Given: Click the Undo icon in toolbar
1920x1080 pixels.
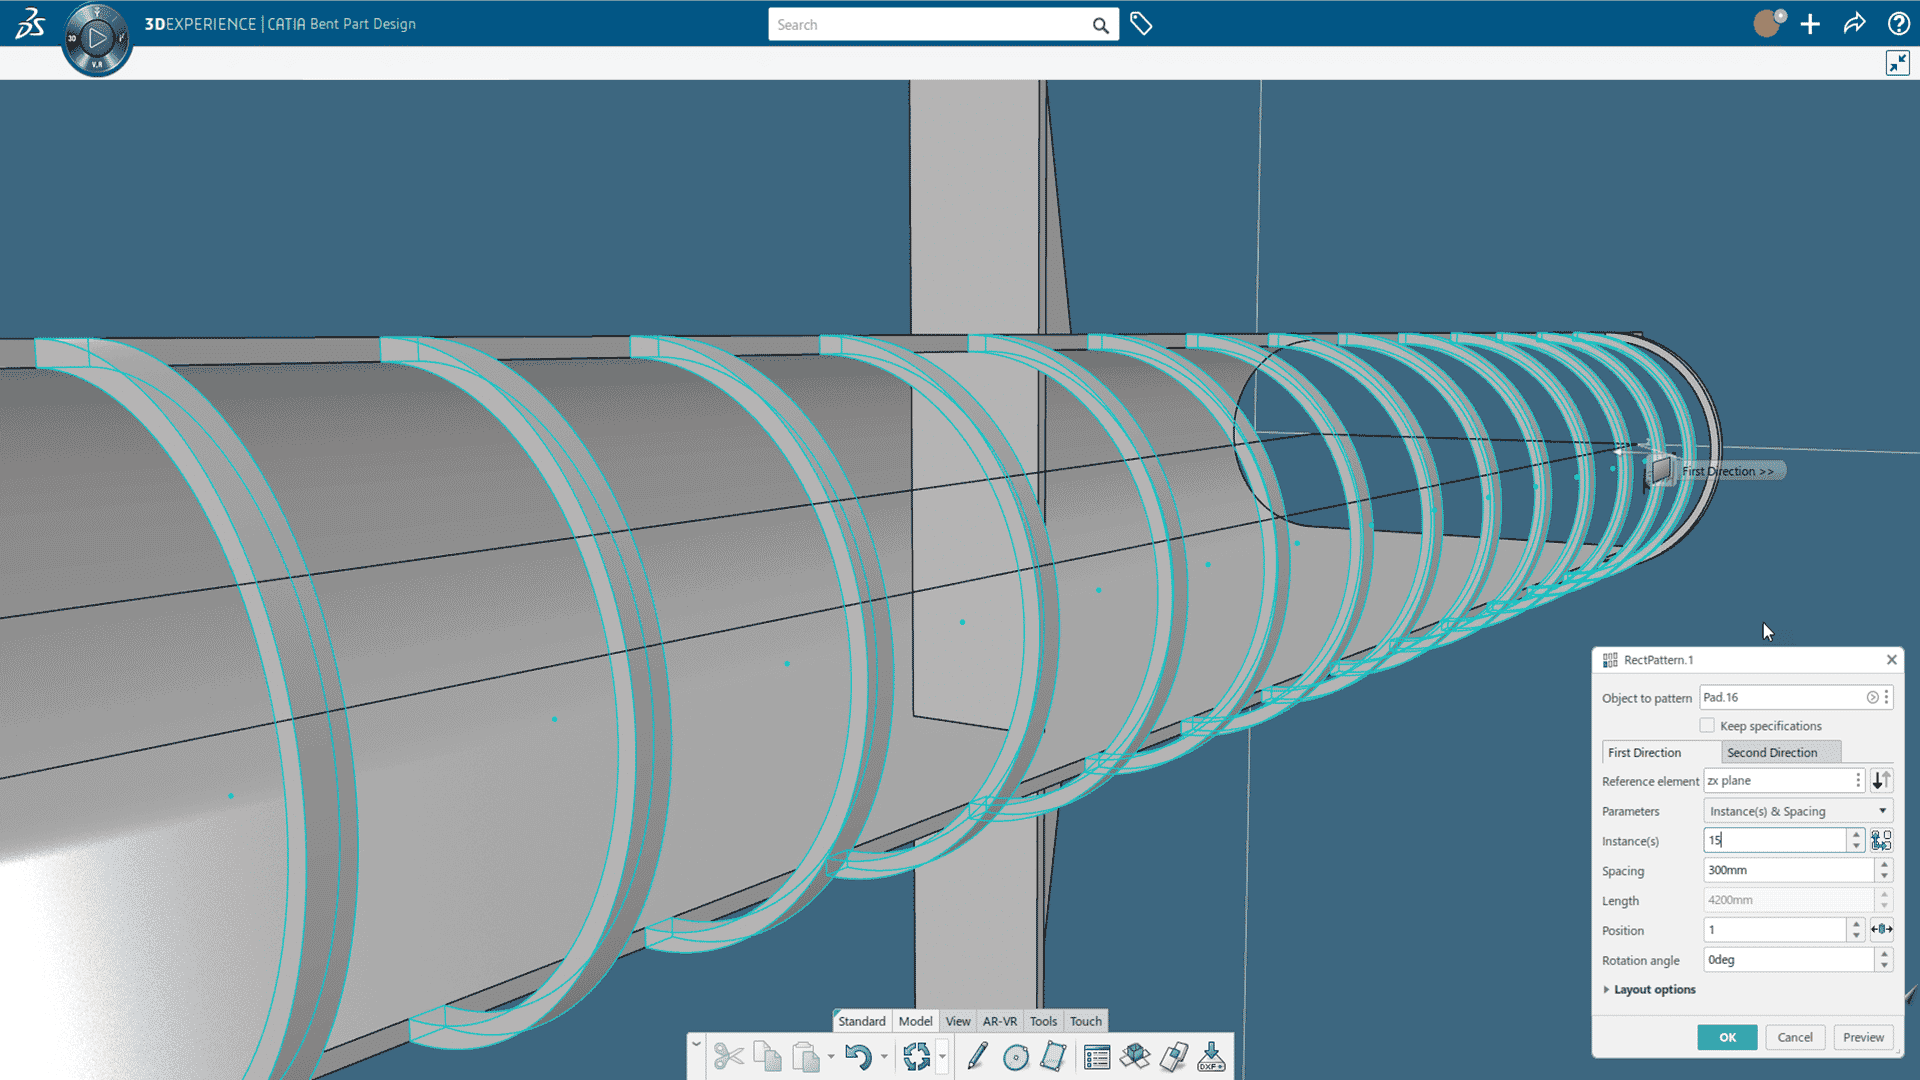Looking at the screenshot, I should 856,1055.
